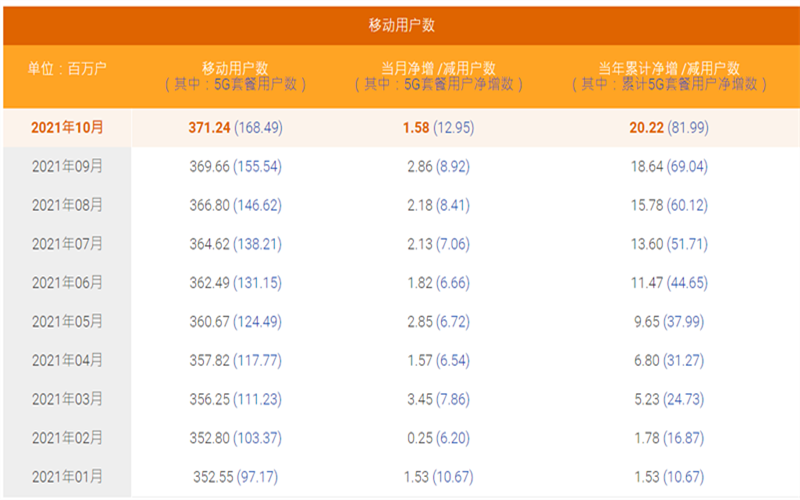Click the '362.49 (131.15)' cell
The image size is (800, 500).
click(236, 283)
